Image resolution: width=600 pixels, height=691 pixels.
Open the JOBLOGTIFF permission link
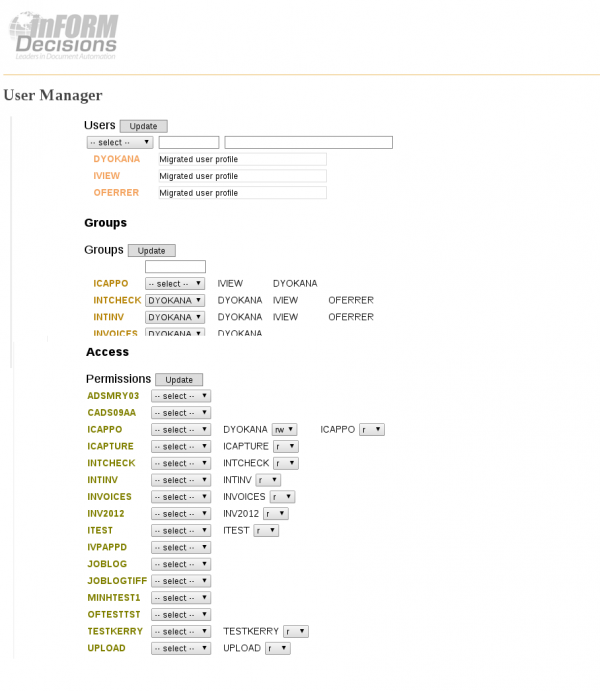tap(117, 581)
